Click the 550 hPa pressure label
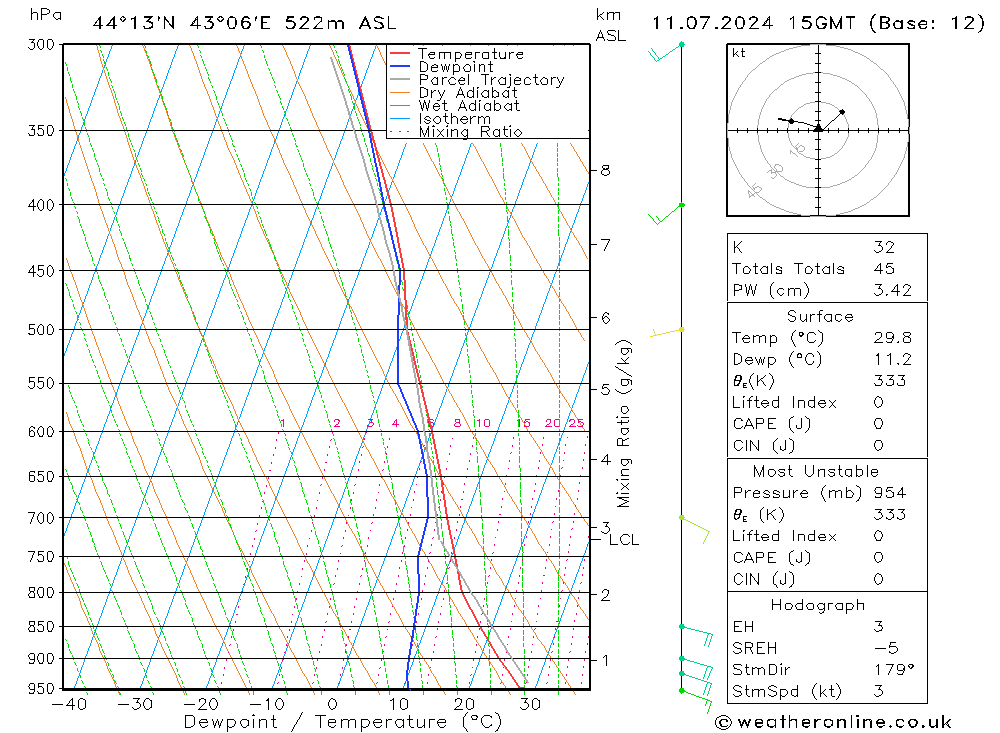1000x733 pixels. (41, 383)
